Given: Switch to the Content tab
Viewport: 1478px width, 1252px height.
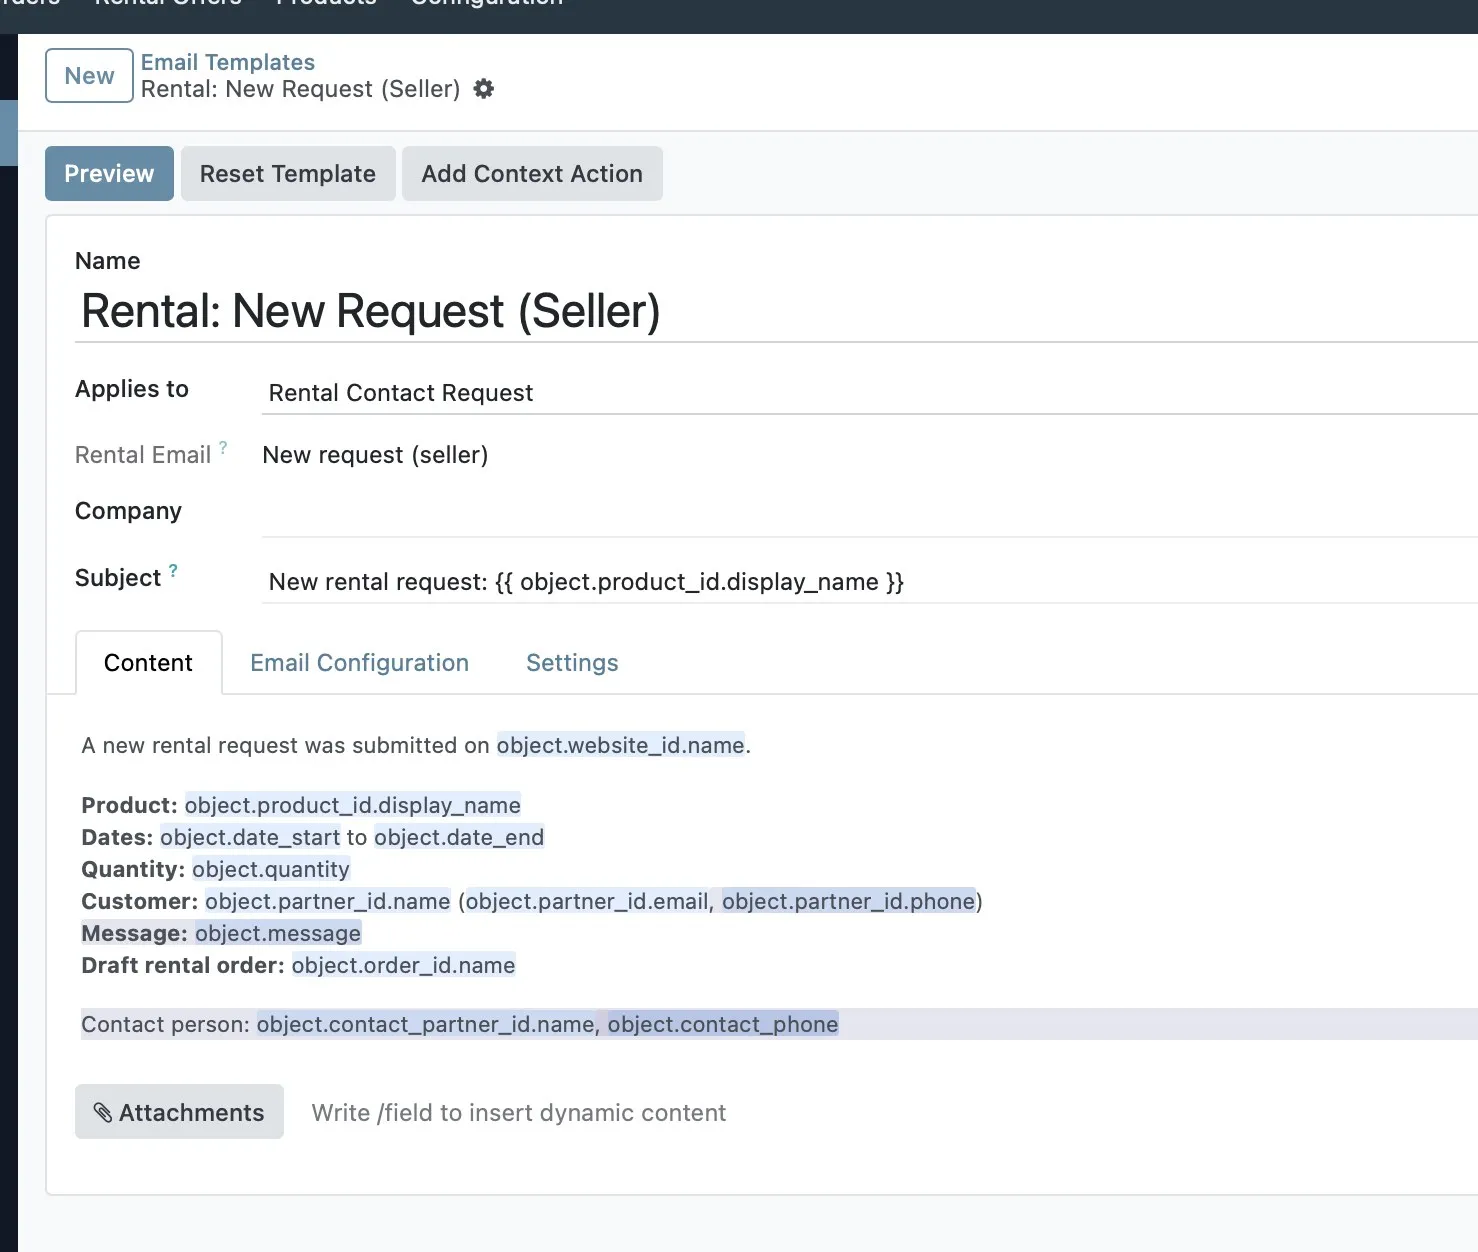Looking at the screenshot, I should click(148, 663).
